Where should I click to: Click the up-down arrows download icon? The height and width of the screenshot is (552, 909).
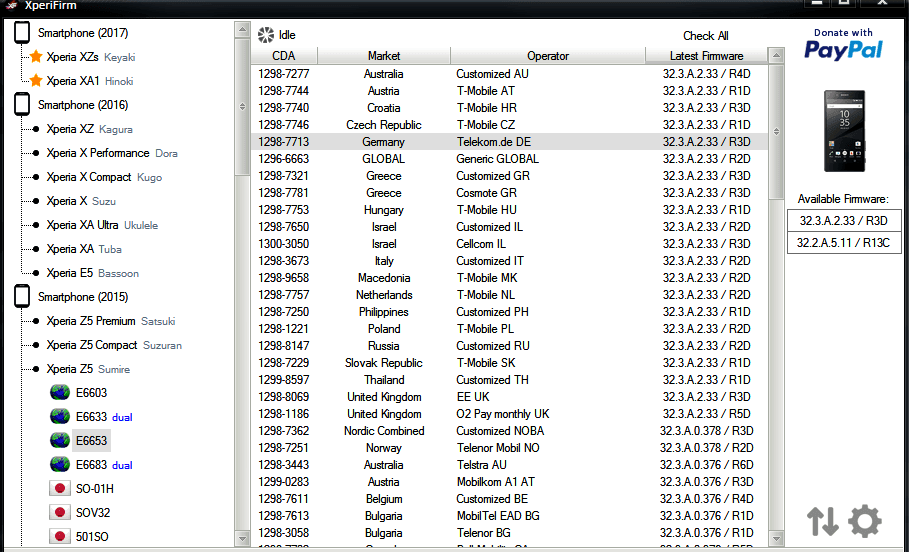[823, 521]
